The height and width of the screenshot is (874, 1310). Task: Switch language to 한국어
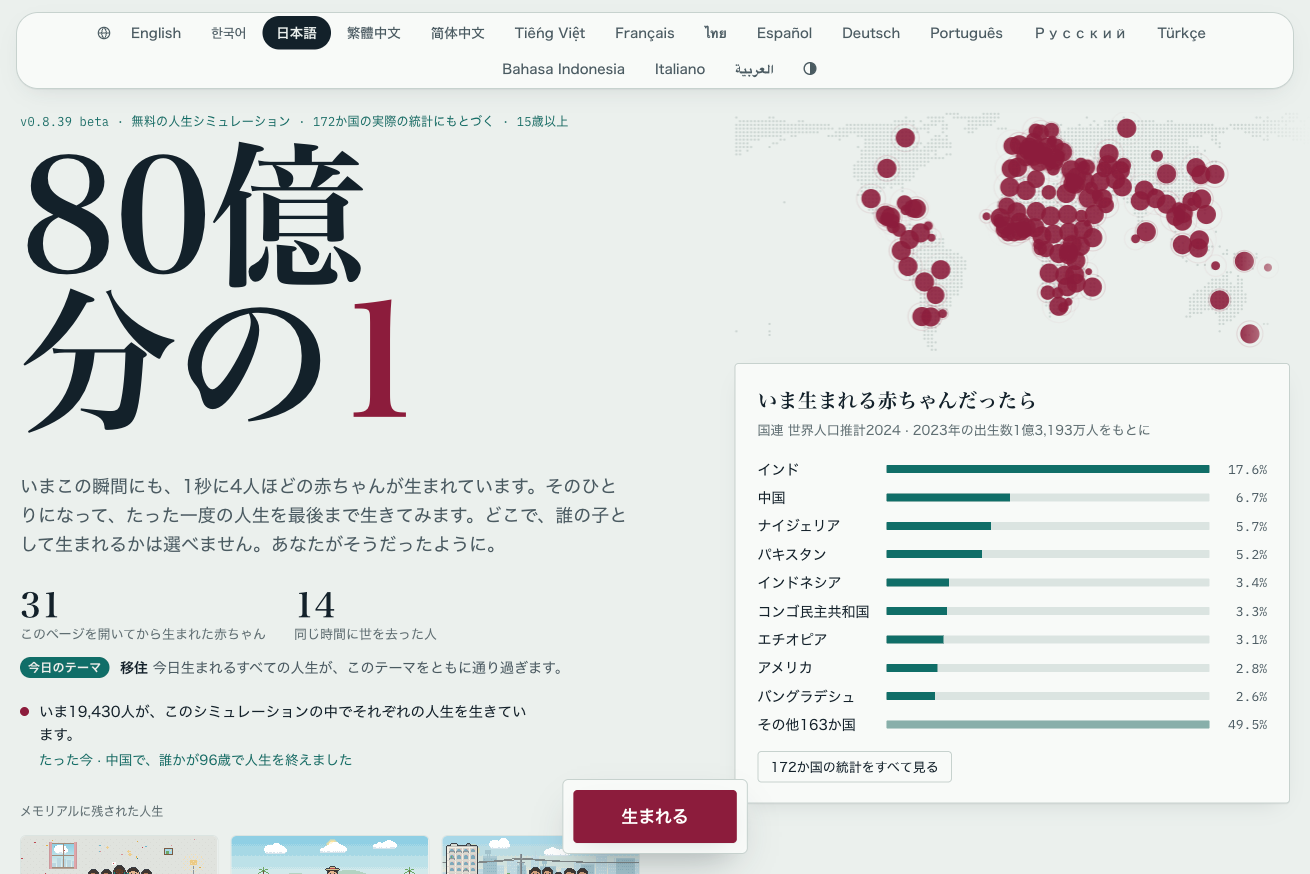tap(228, 33)
